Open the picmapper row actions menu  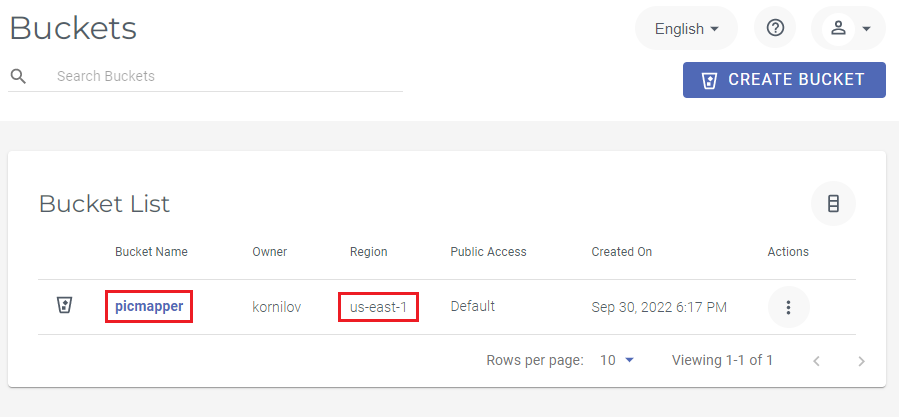click(788, 307)
